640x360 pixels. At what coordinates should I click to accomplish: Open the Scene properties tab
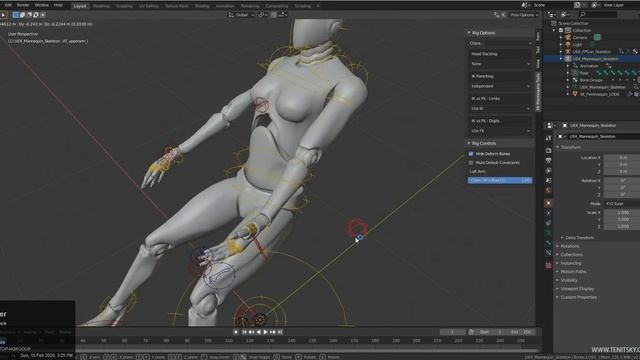[549, 180]
